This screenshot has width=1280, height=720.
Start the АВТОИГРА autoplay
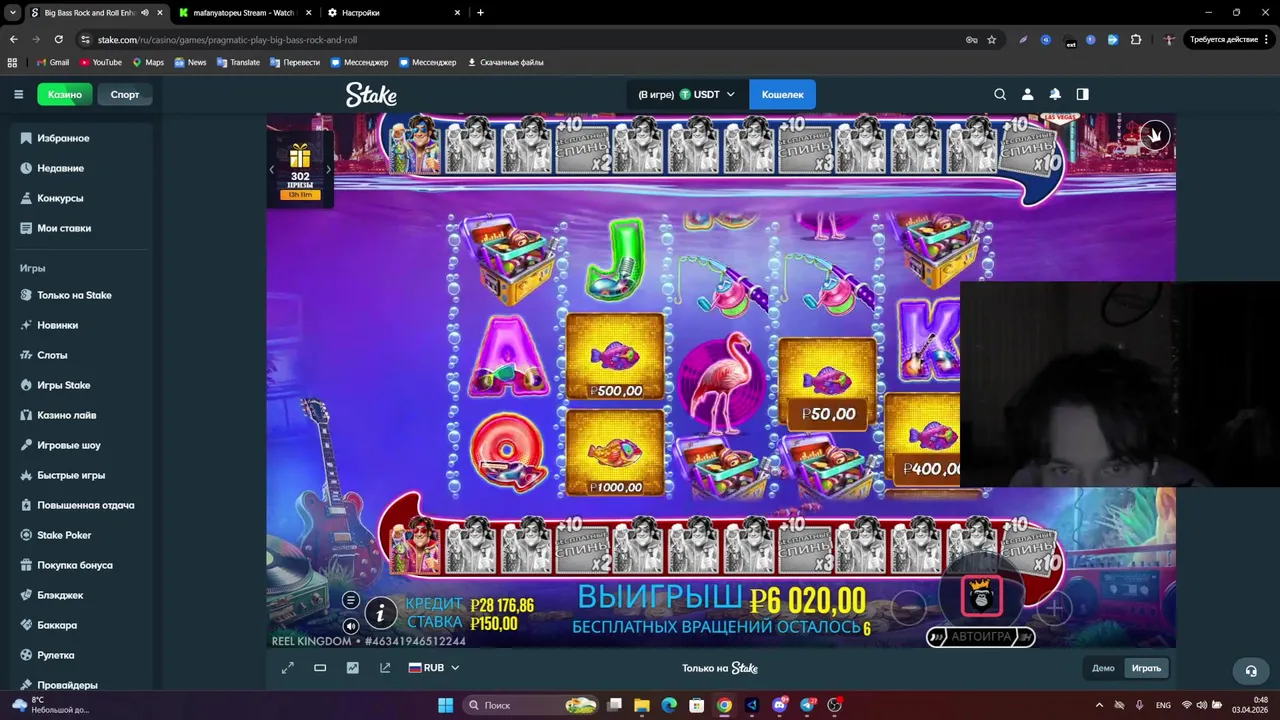pyautogui.click(x=980, y=636)
